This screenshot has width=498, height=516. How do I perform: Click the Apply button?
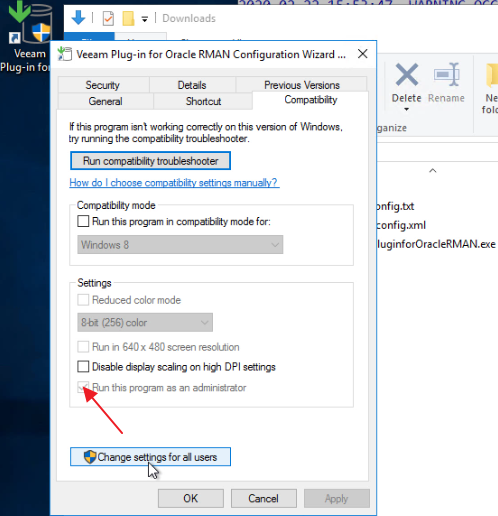click(337, 499)
